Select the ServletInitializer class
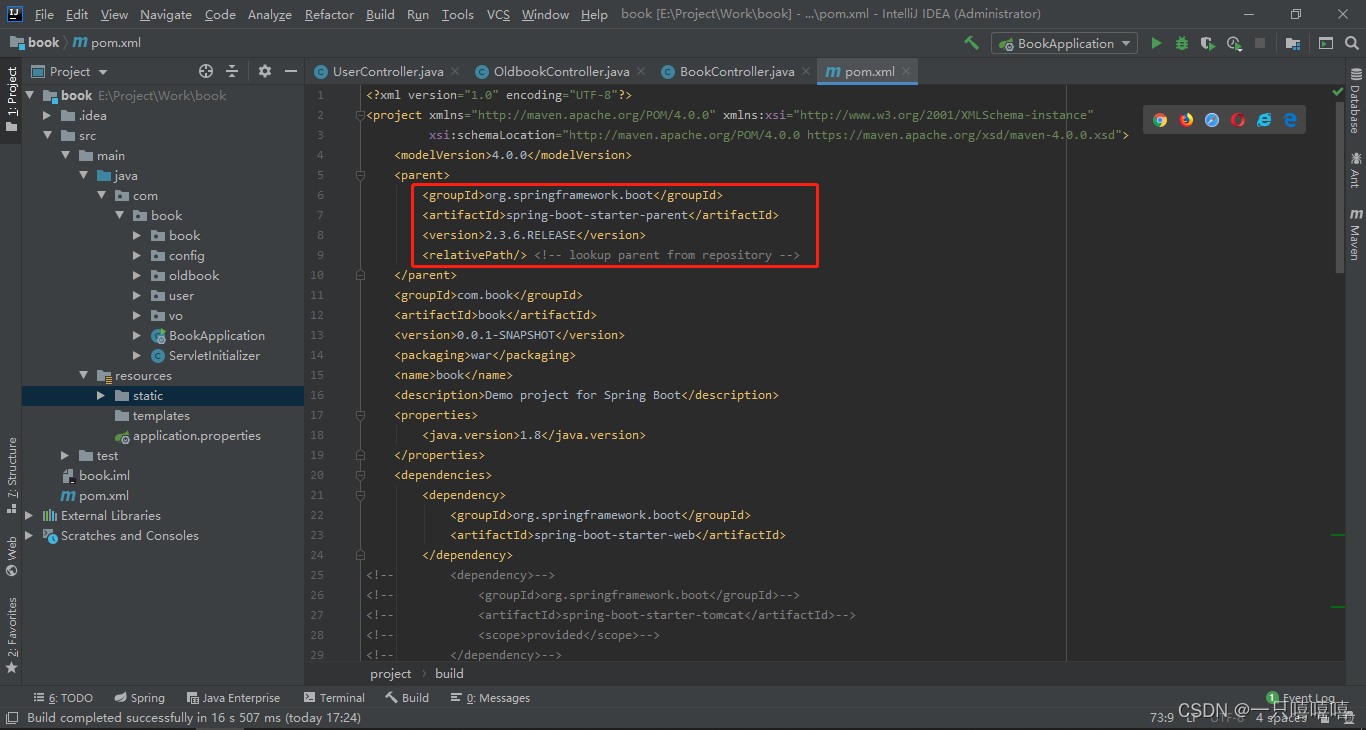The height and width of the screenshot is (730, 1366). [214, 356]
